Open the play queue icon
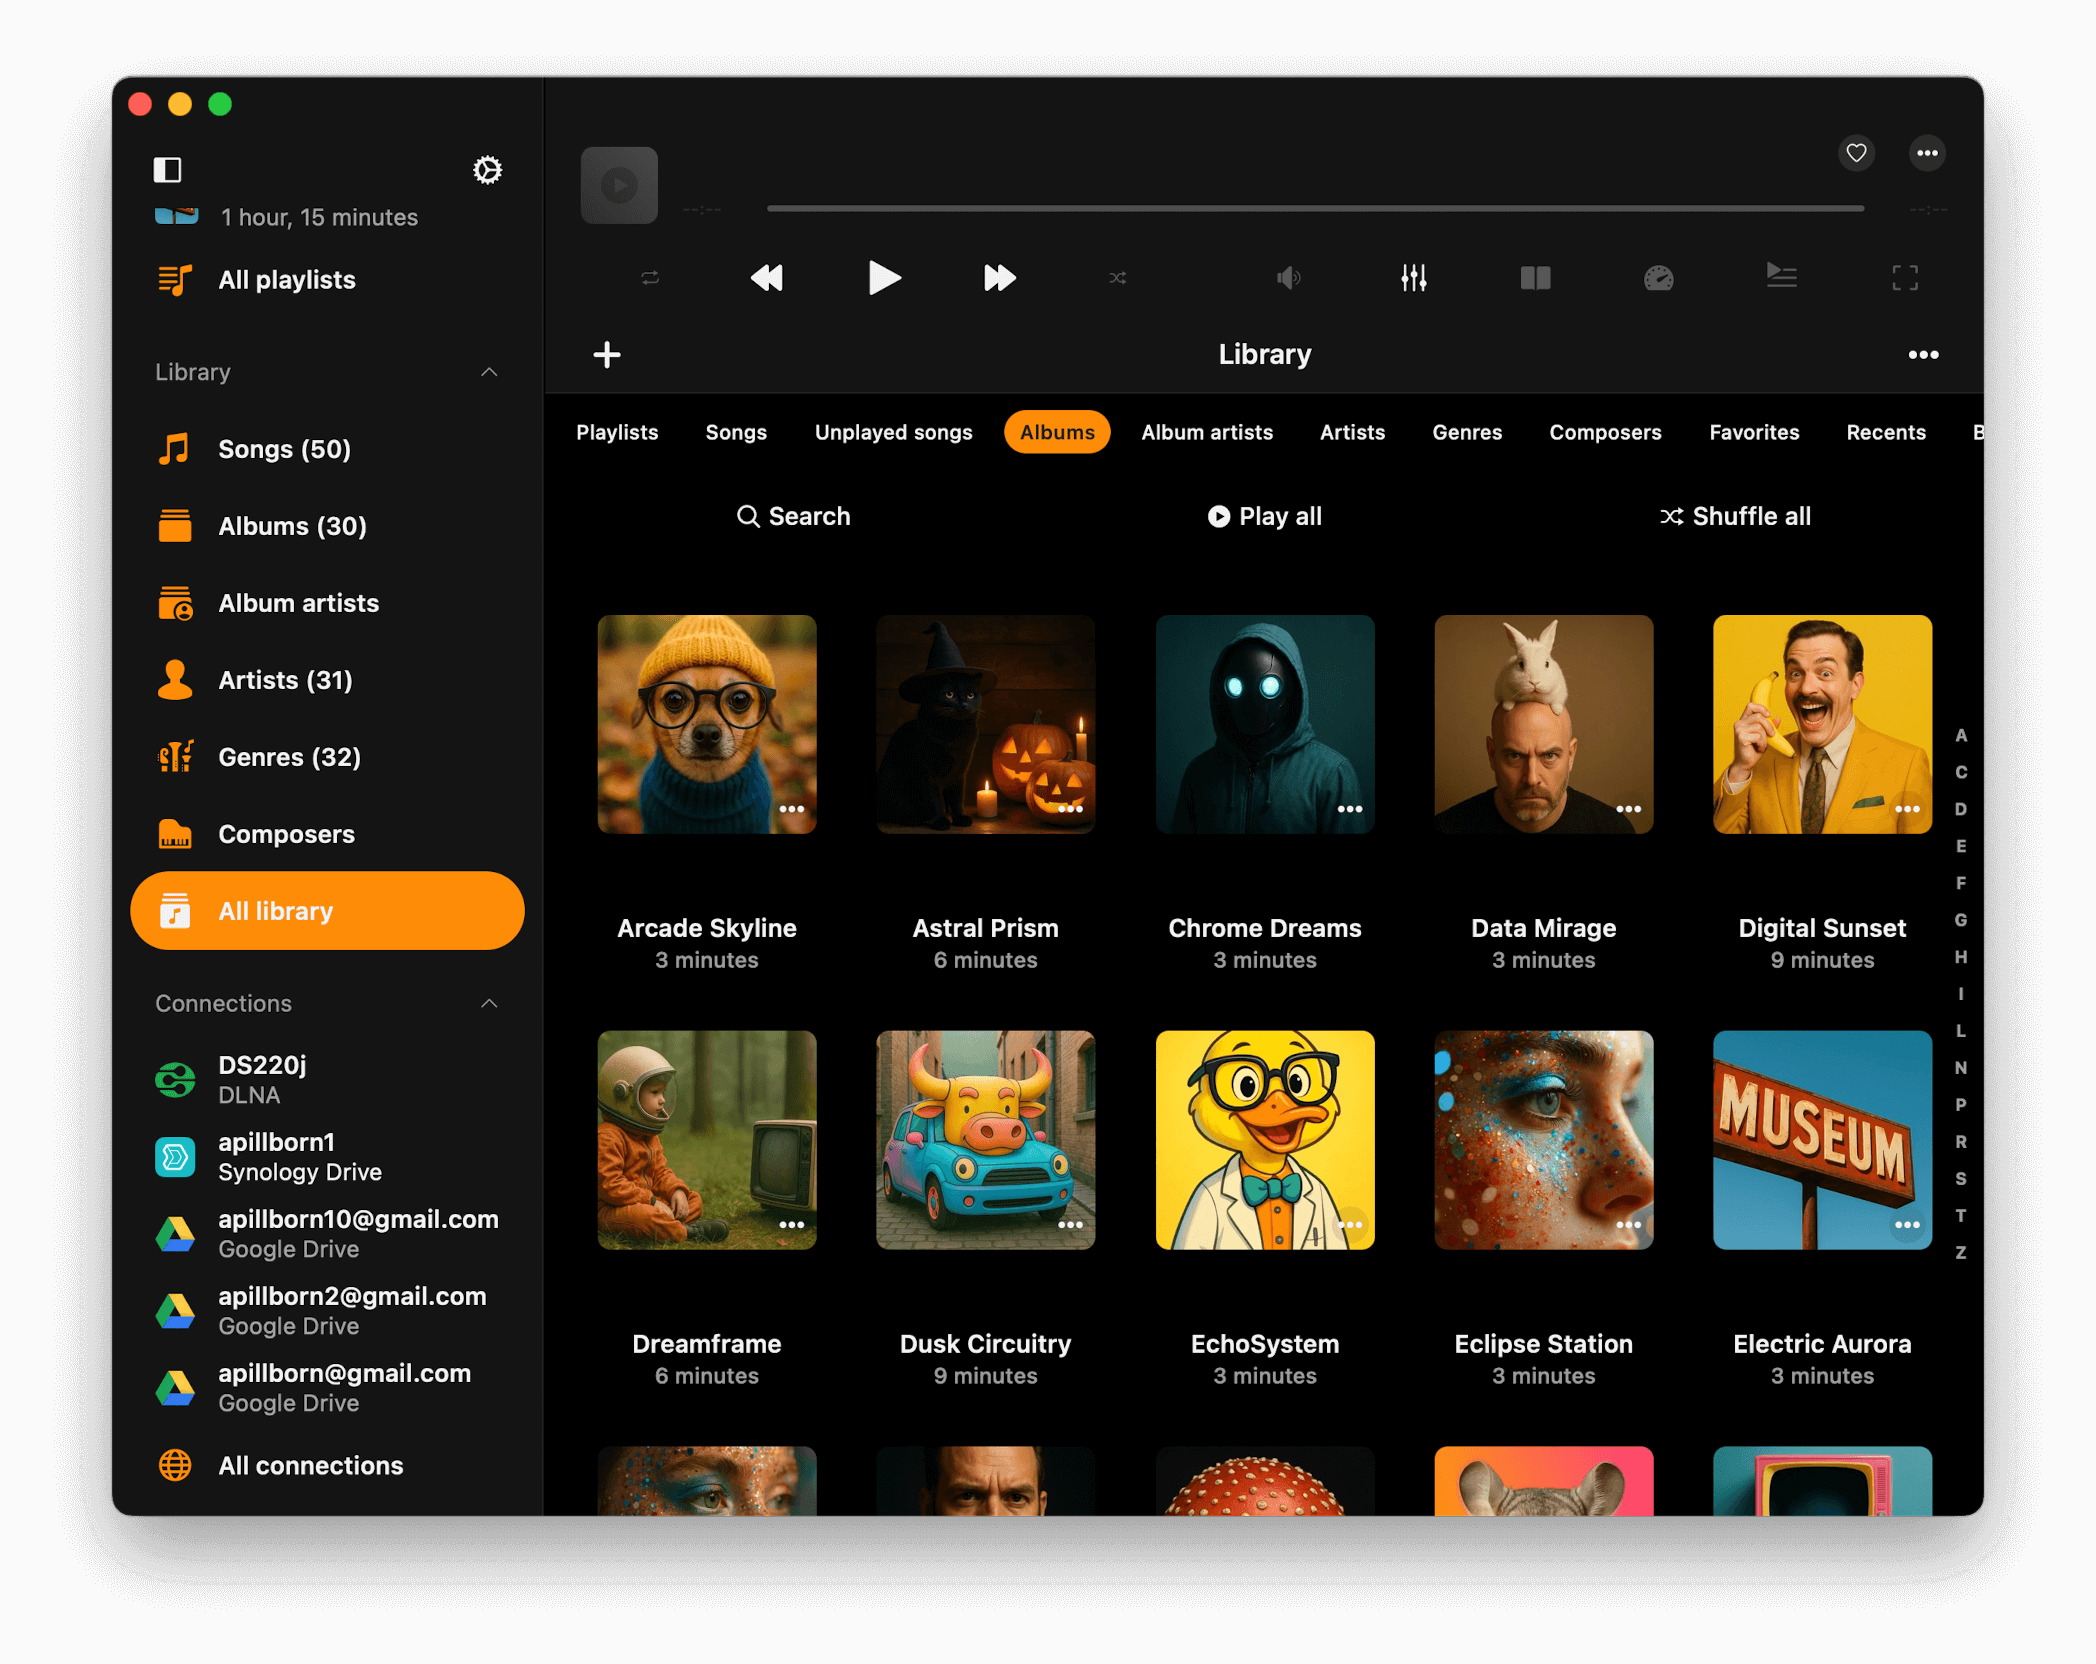The width and height of the screenshot is (2096, 1664). tap(1782, 278)
